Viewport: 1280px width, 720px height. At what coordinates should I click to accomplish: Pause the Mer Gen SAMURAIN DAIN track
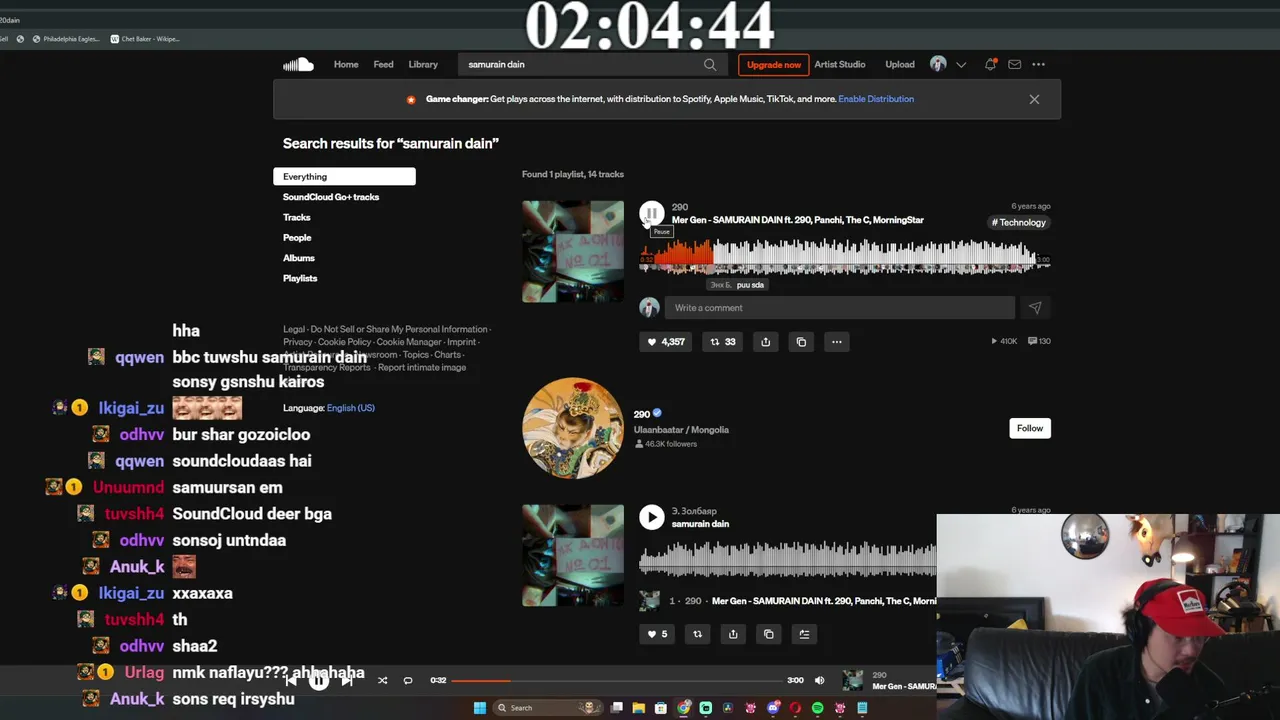pyautogui.click(x=651, y=213)
